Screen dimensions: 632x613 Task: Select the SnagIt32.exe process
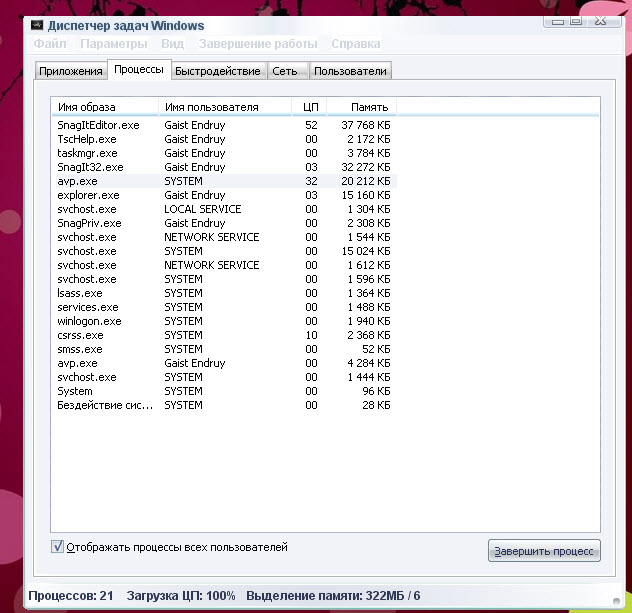click(224, 167)
